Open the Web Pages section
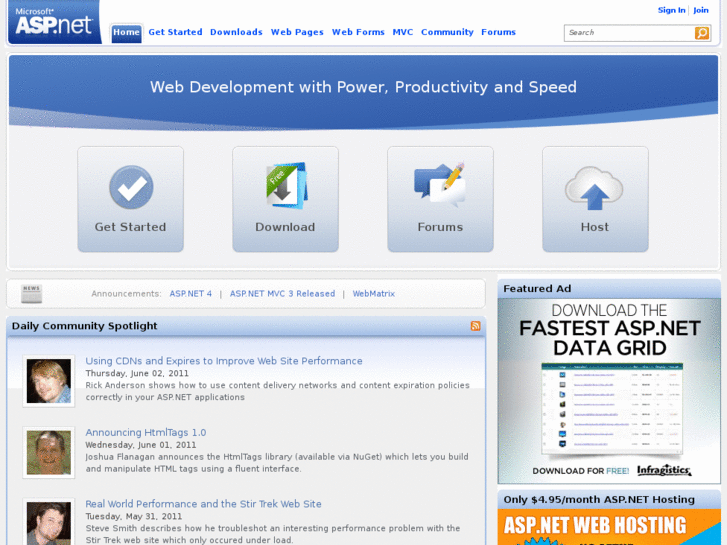Screen dimensions: 727x545 point(297,32)
